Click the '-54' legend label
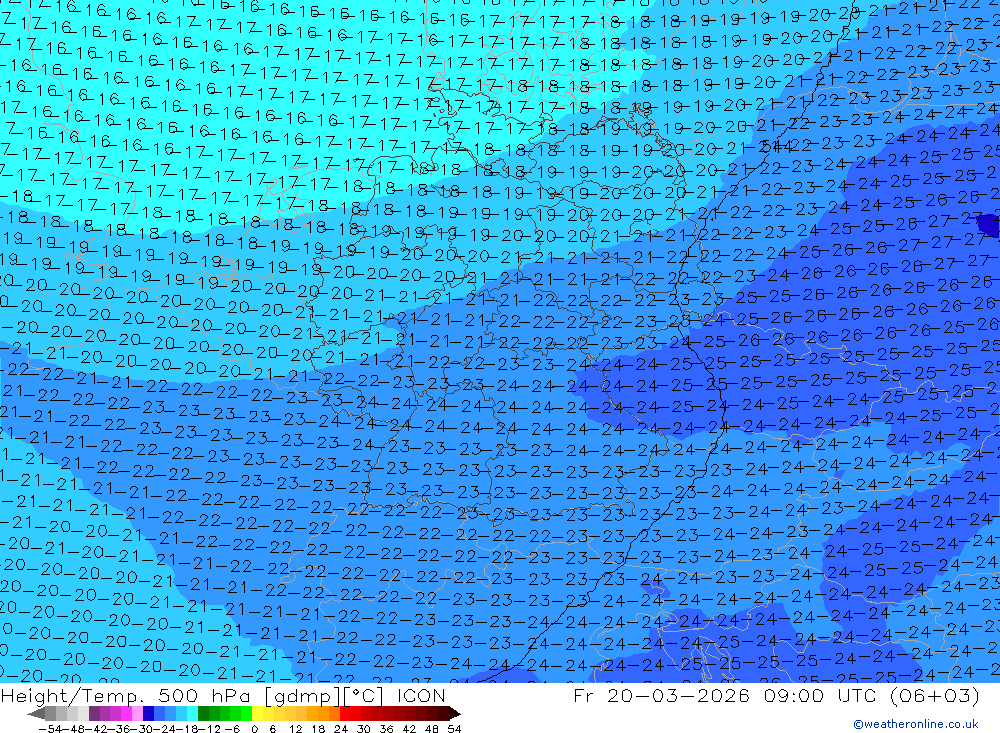 tap(50, 729)
